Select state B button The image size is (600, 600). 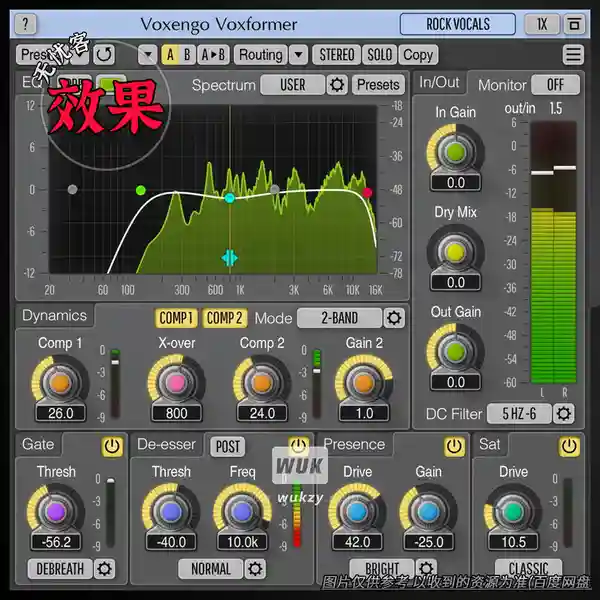pyautogui.click(x=187, y=55)
